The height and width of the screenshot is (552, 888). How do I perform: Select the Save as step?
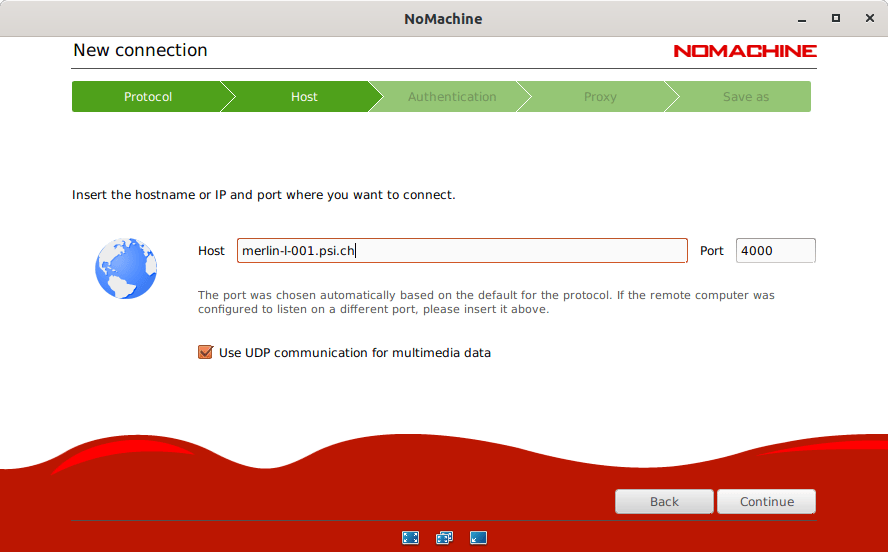pyautogui.click(x=746, y=97)
